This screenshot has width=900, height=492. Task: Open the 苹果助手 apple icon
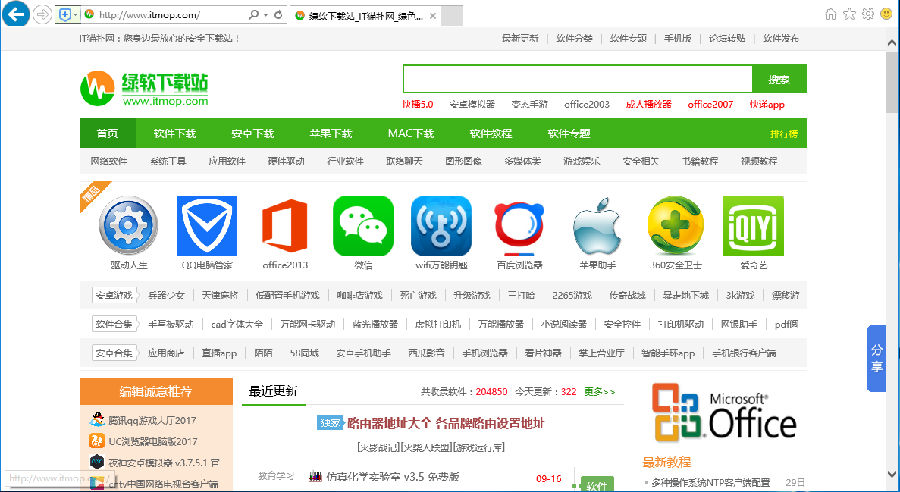click(x=598, y=226)
